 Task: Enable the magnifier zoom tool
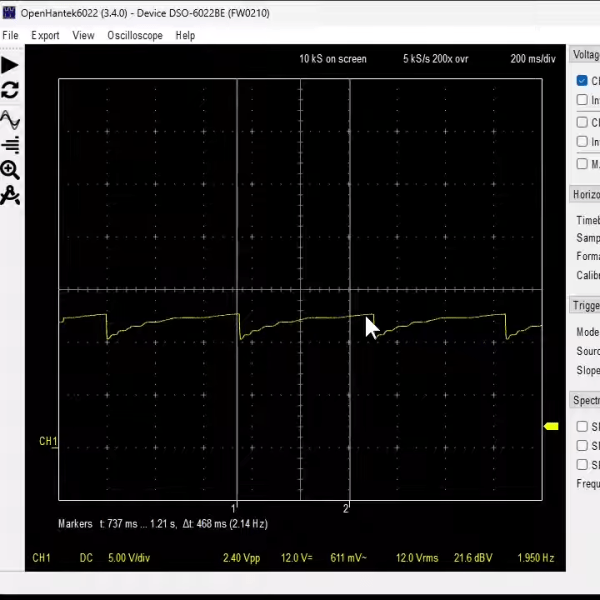10,170
